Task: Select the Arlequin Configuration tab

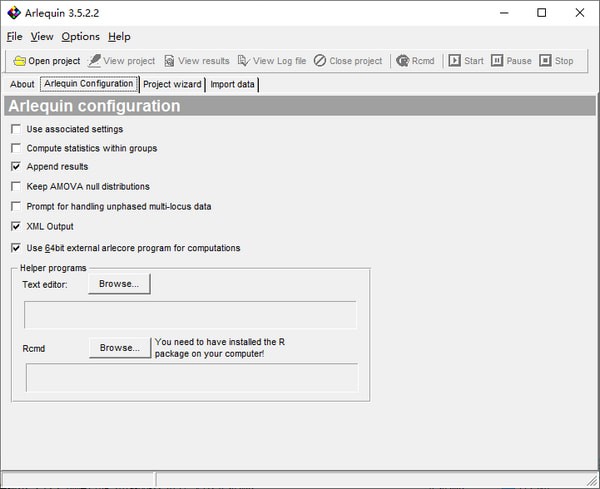Action: tap(89, 84)
